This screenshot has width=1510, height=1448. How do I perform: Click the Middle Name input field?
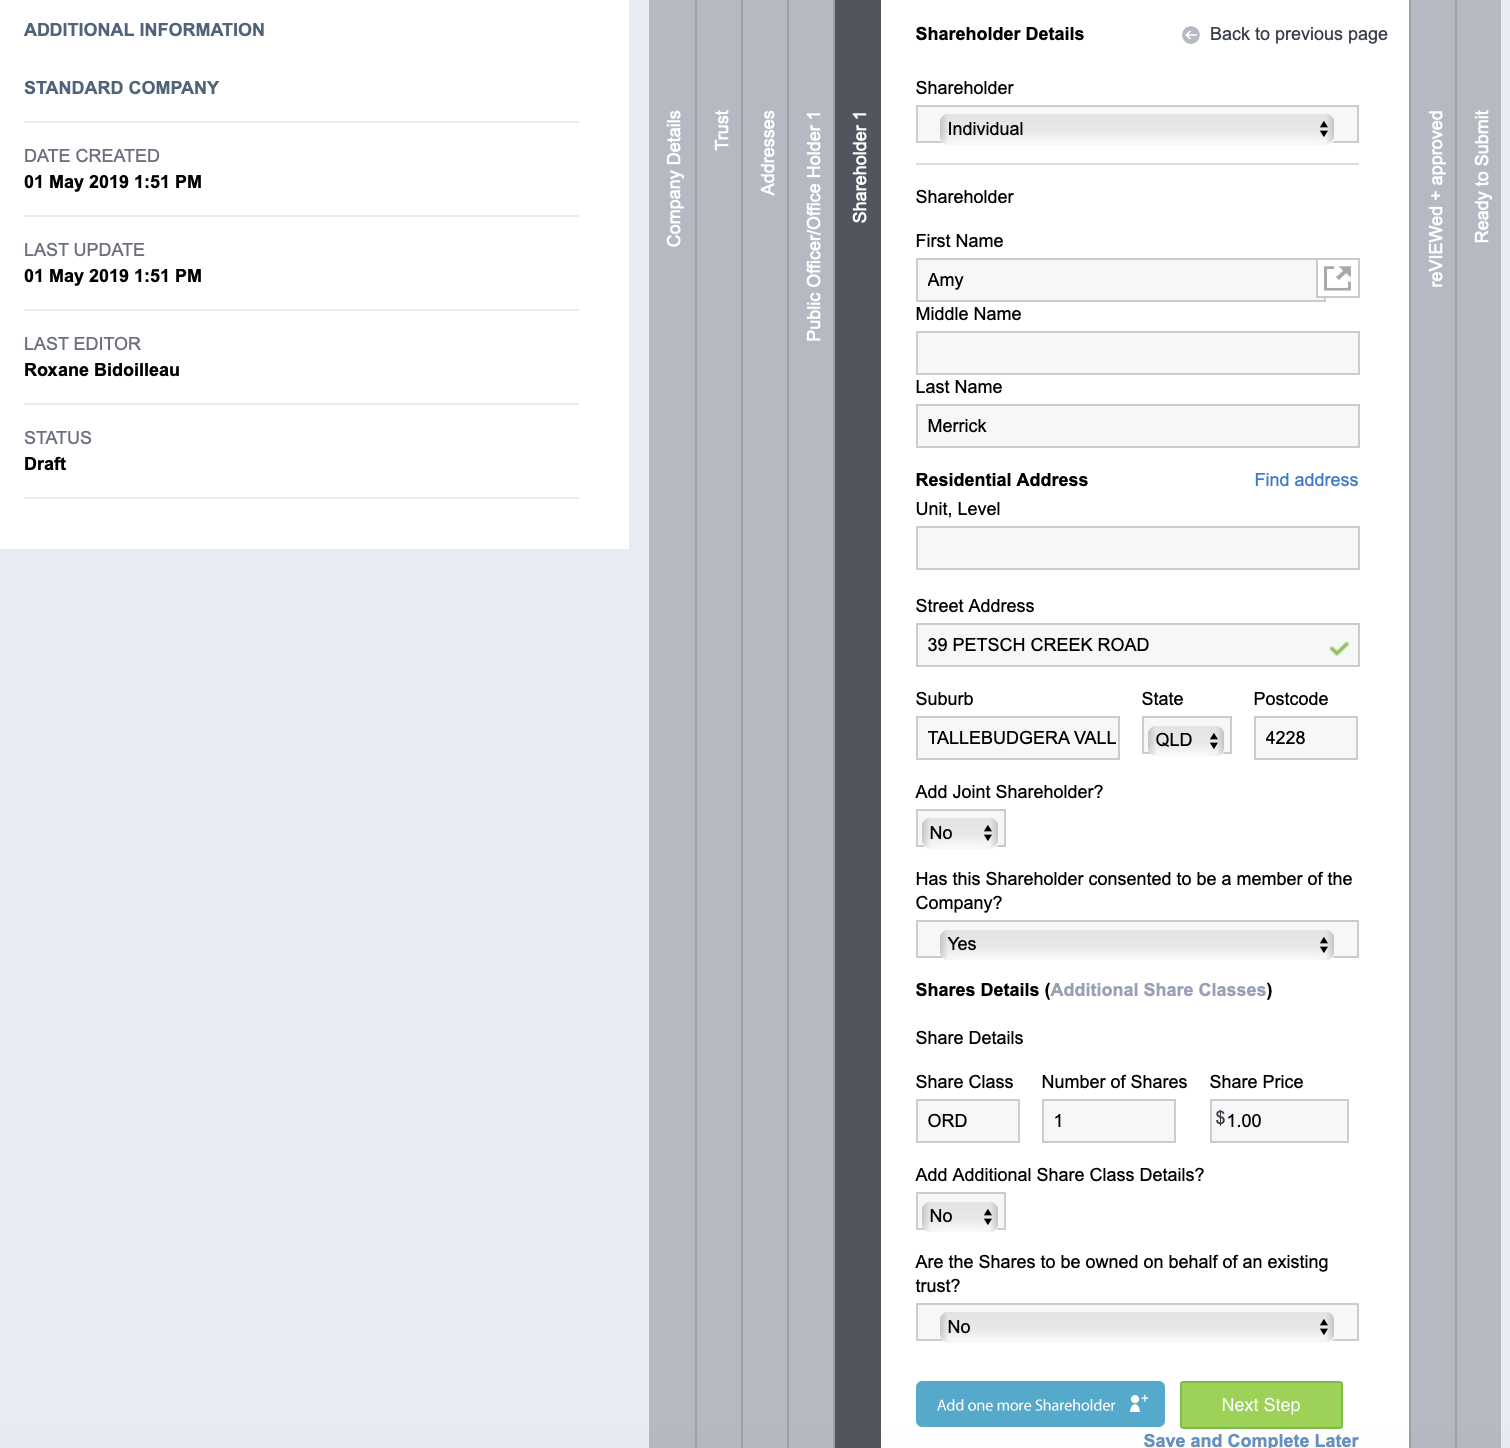coord(1137,353)
